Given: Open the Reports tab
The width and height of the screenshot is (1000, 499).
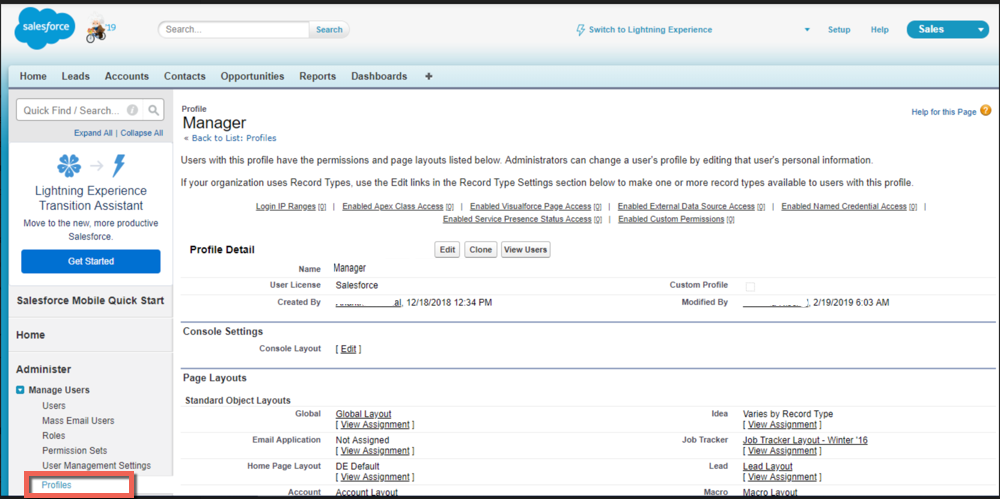Looking at the screenshot, I should pos(318,76).
